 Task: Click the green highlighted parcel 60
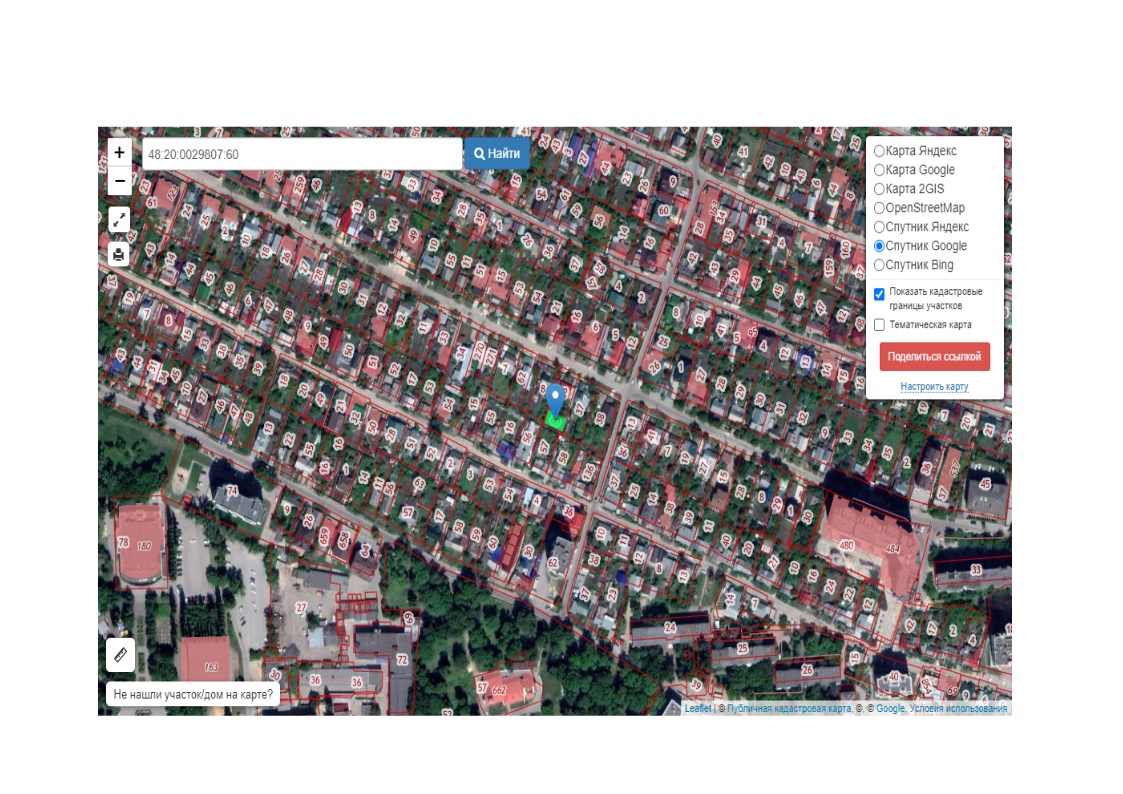[x=556, y=422]
